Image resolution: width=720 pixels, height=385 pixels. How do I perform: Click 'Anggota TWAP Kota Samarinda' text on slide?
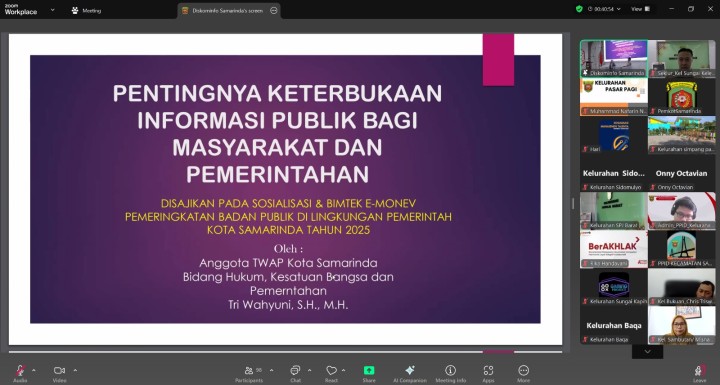point(288,263)
